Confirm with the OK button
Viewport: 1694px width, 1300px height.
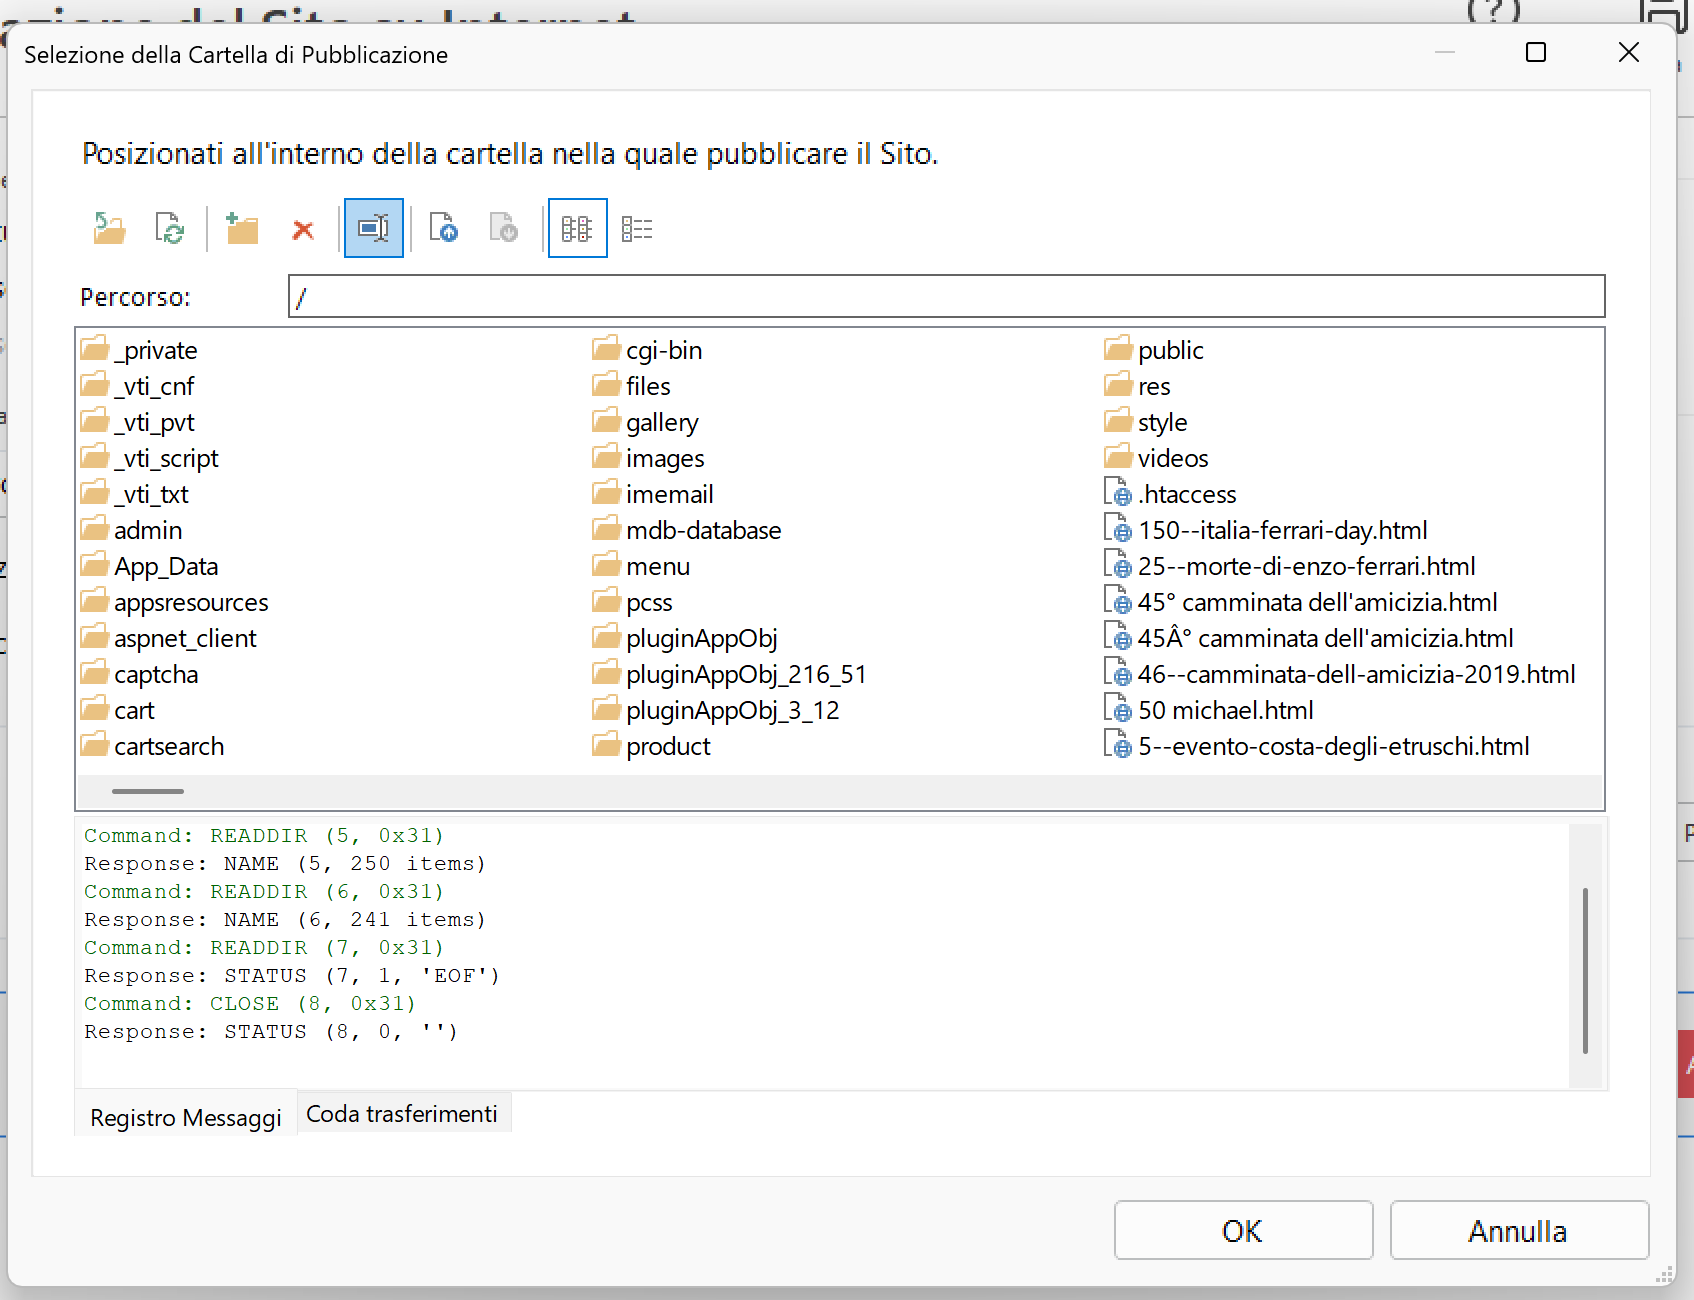click(x=1243, y=1230)
